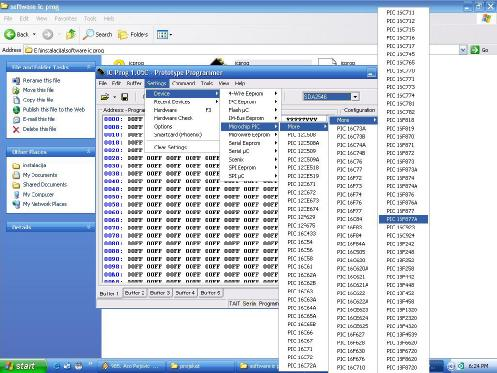Click Rename this file task
Screen dimensions: 497x373
pyautogui.click(x=41, y=80)
